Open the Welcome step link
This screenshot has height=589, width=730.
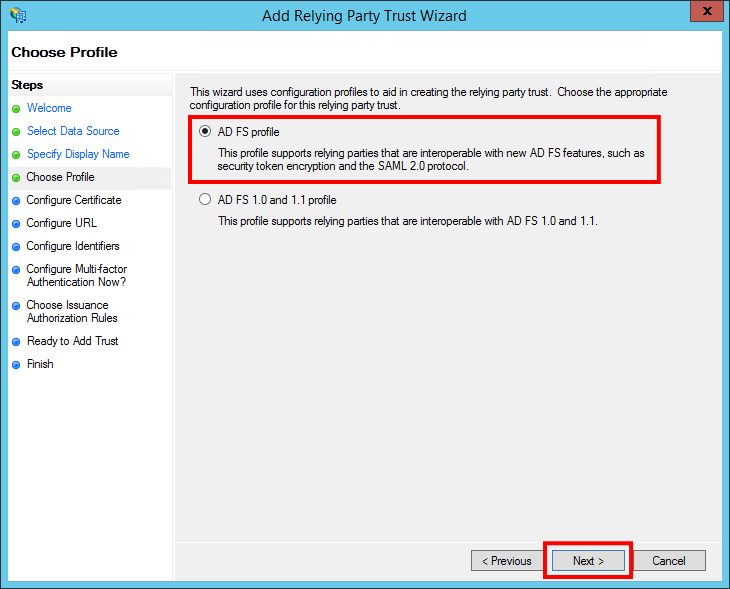click(49, 108)
